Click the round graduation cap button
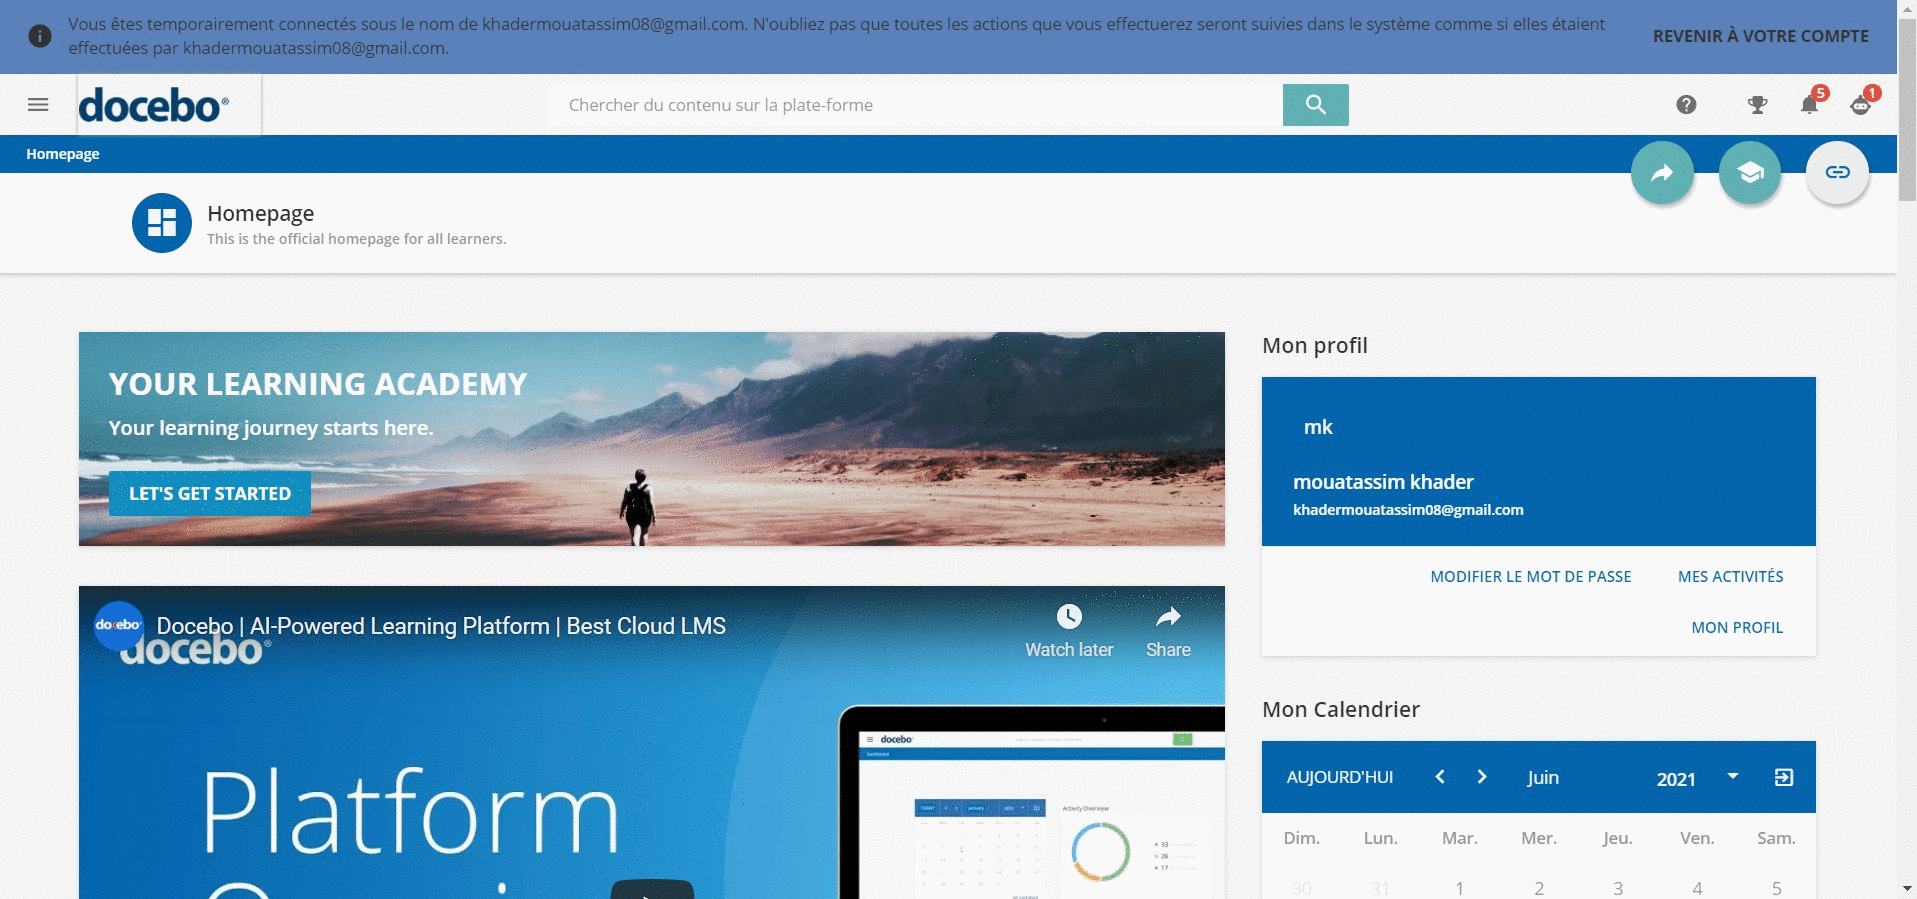 (x=1750, y=173)
